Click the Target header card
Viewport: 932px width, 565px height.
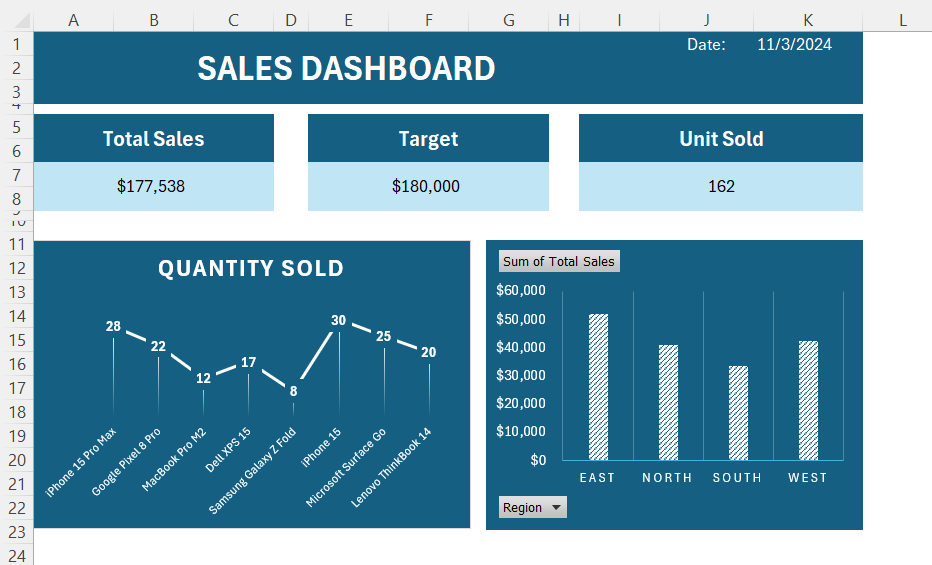[x=428, y=138]
